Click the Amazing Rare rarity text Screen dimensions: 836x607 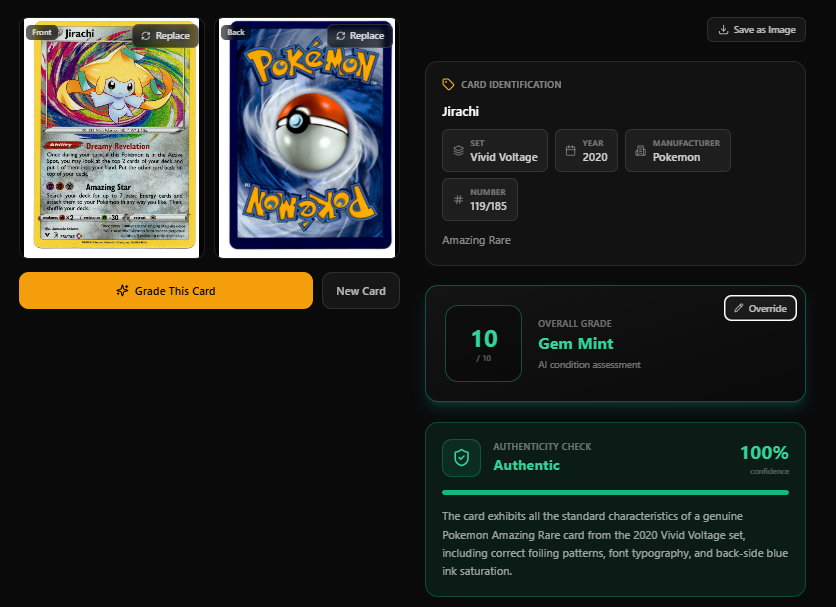click(x=477, y=240)
